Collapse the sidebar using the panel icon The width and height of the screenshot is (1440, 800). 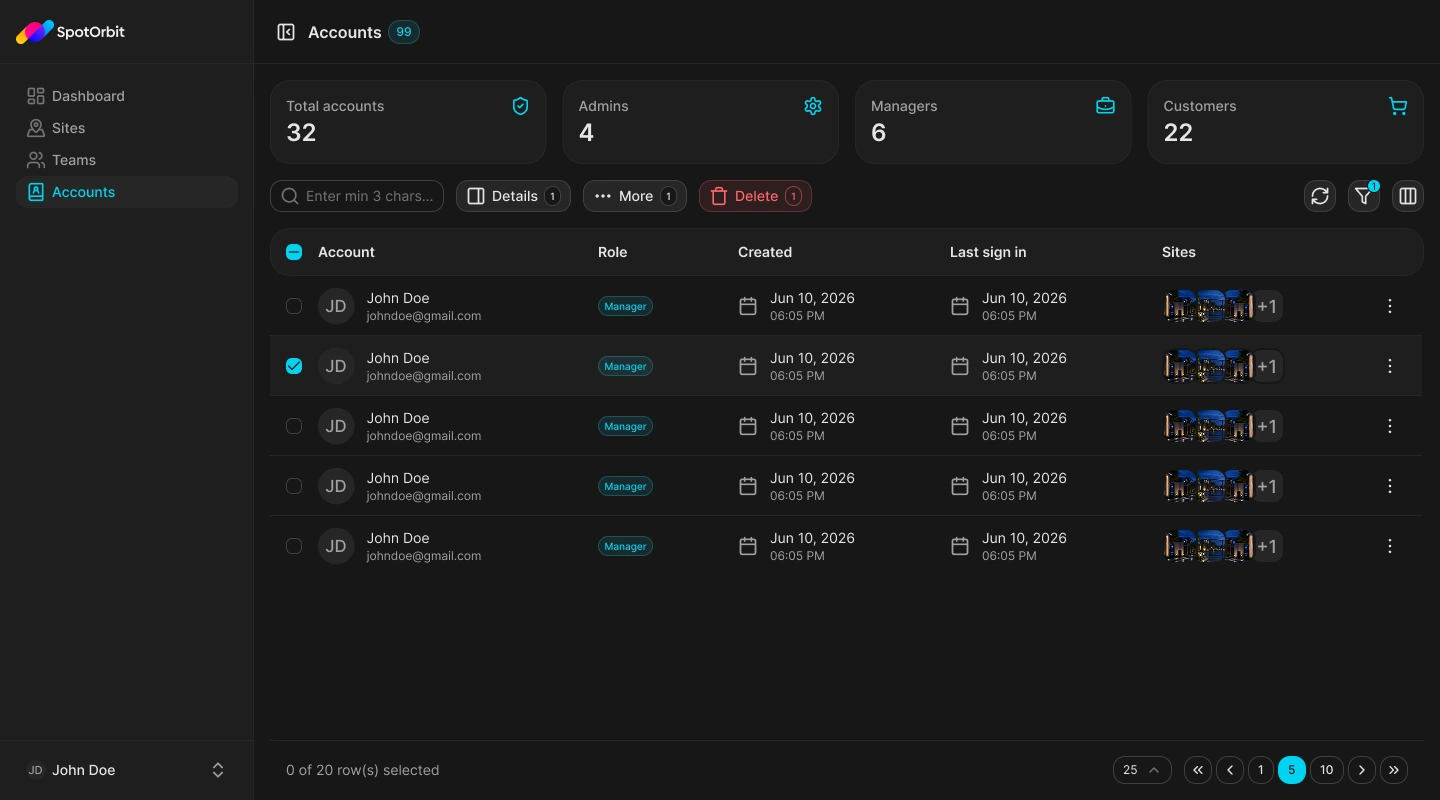point(286,32)
